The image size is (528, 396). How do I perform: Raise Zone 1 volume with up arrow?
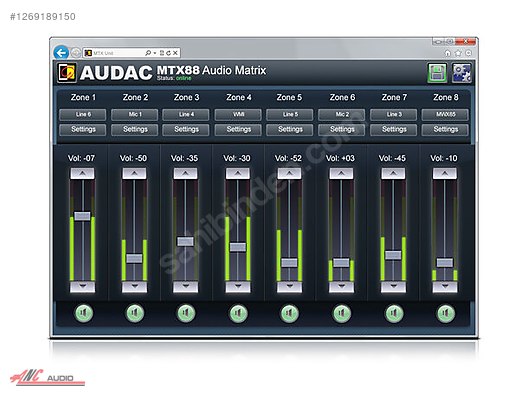(82, 173)
